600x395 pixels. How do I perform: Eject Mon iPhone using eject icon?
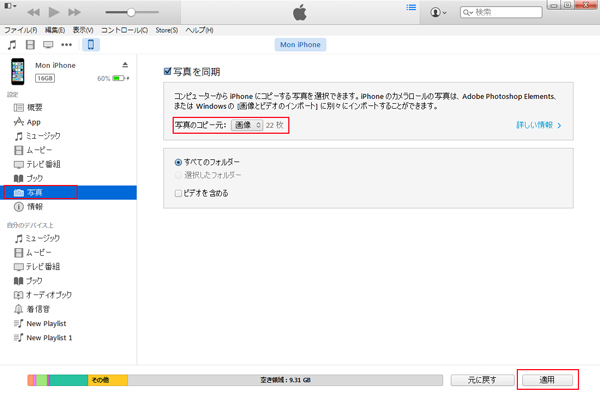[x=125, y=65]
